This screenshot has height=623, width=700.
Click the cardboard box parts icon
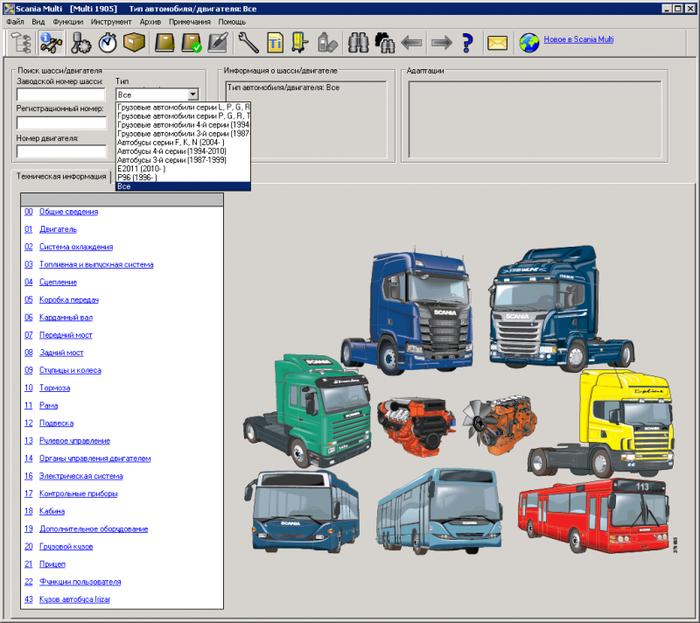click(135, 43)
